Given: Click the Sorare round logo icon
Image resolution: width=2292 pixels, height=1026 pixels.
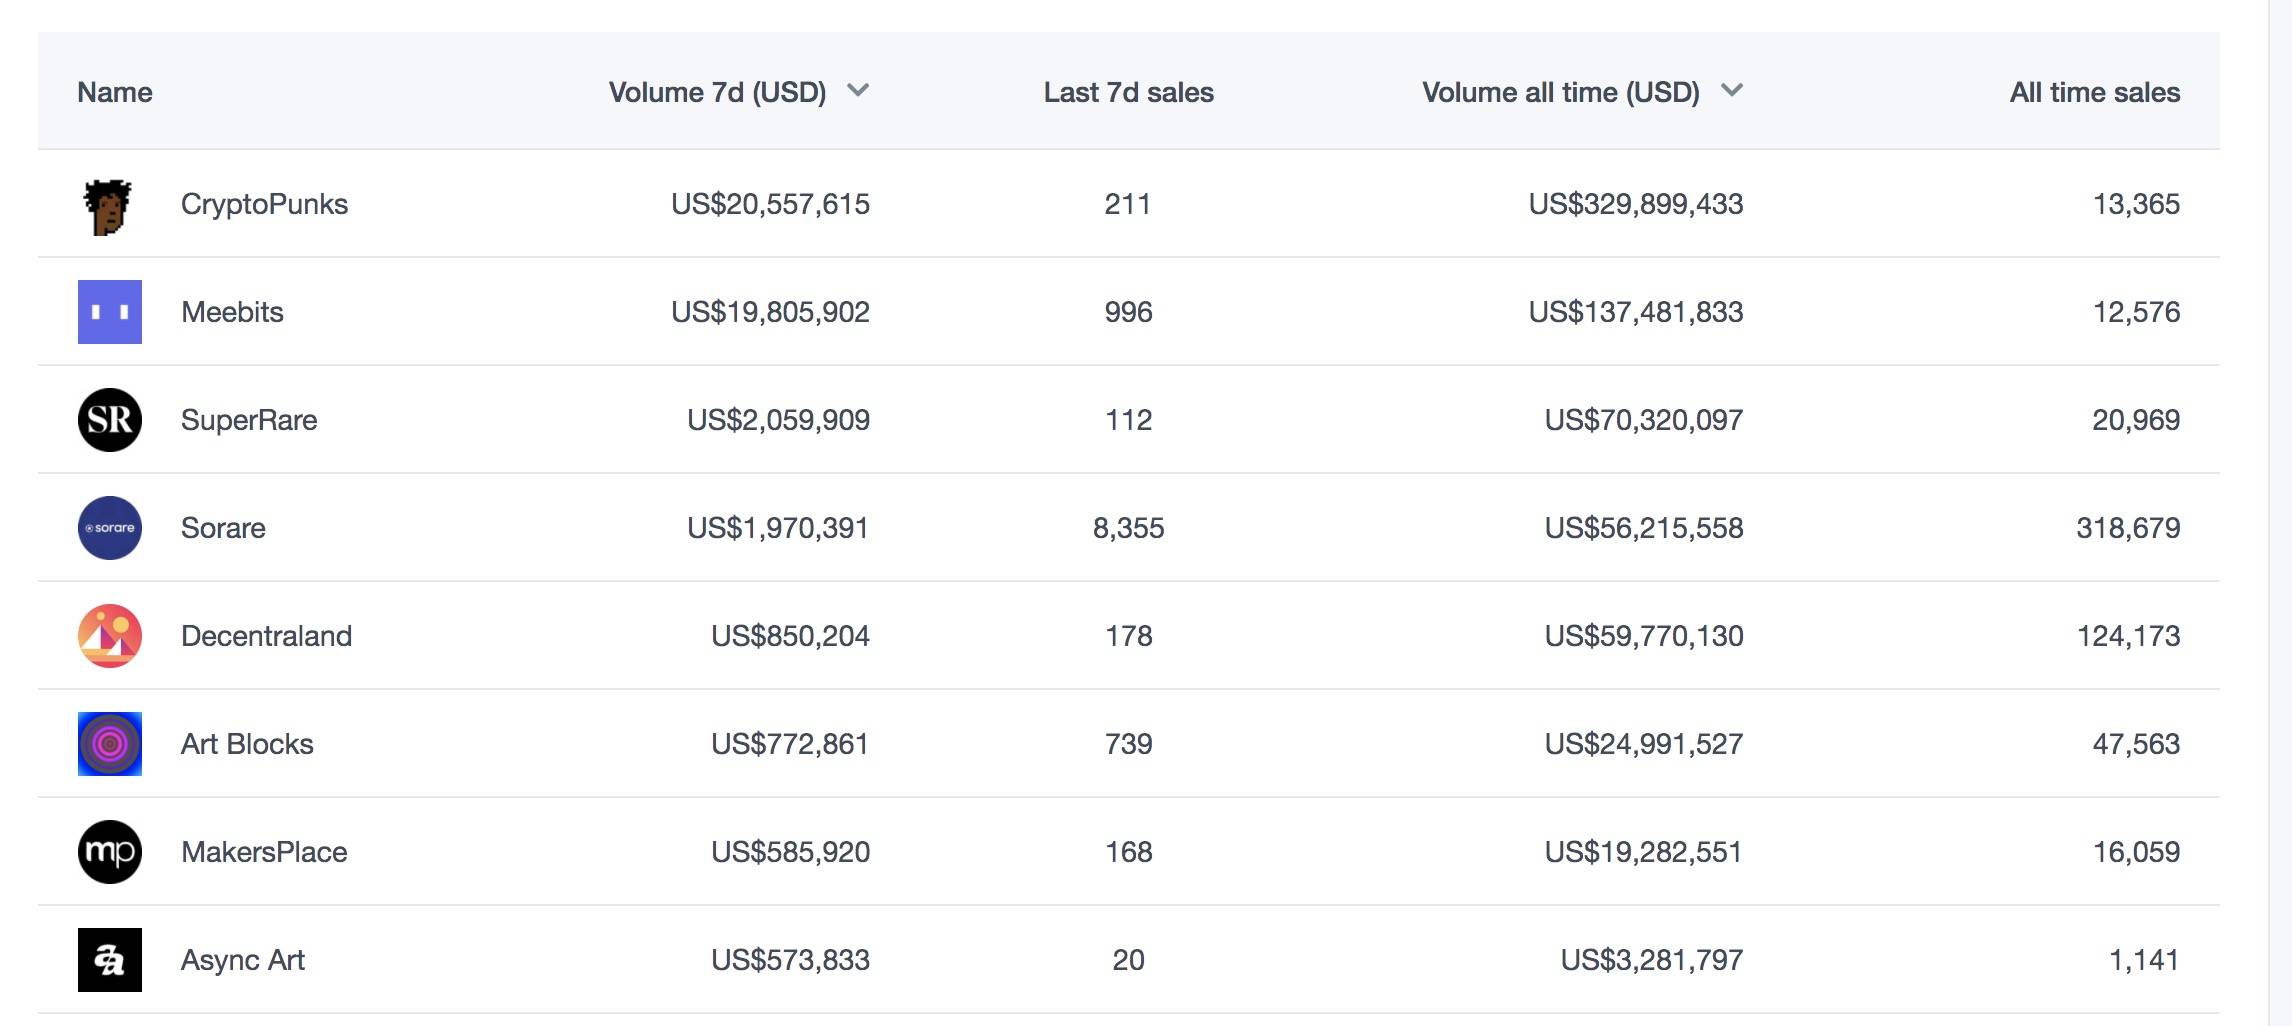Looking at the screenshot, I should tap(110, 528).
